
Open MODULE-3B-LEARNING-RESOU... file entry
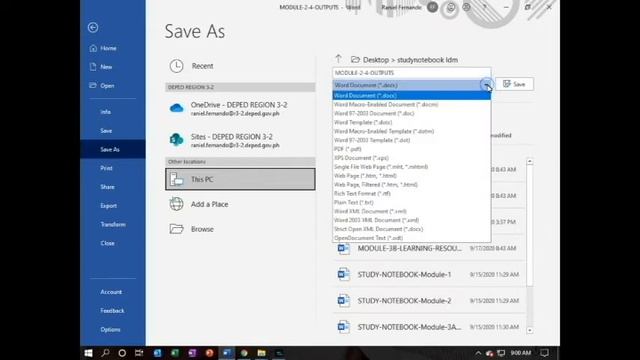[429, 249]
